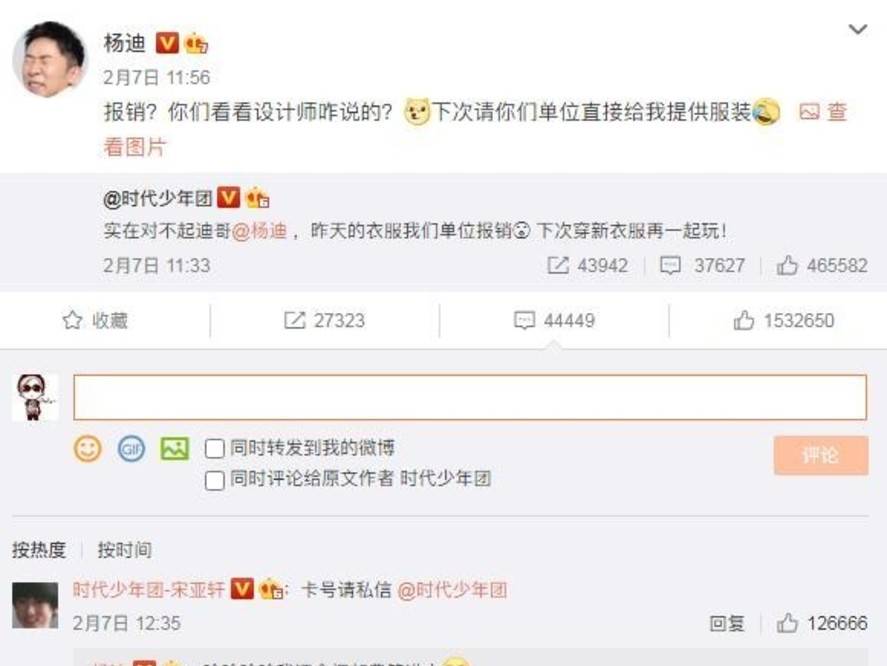Repost the post showing 27323 shares
Screen dimensions: 887x666
[324, 320]
